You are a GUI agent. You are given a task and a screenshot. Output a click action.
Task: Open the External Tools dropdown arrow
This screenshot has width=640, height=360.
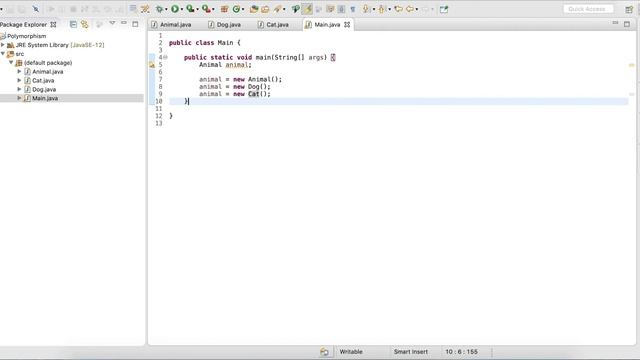point(213,9)
